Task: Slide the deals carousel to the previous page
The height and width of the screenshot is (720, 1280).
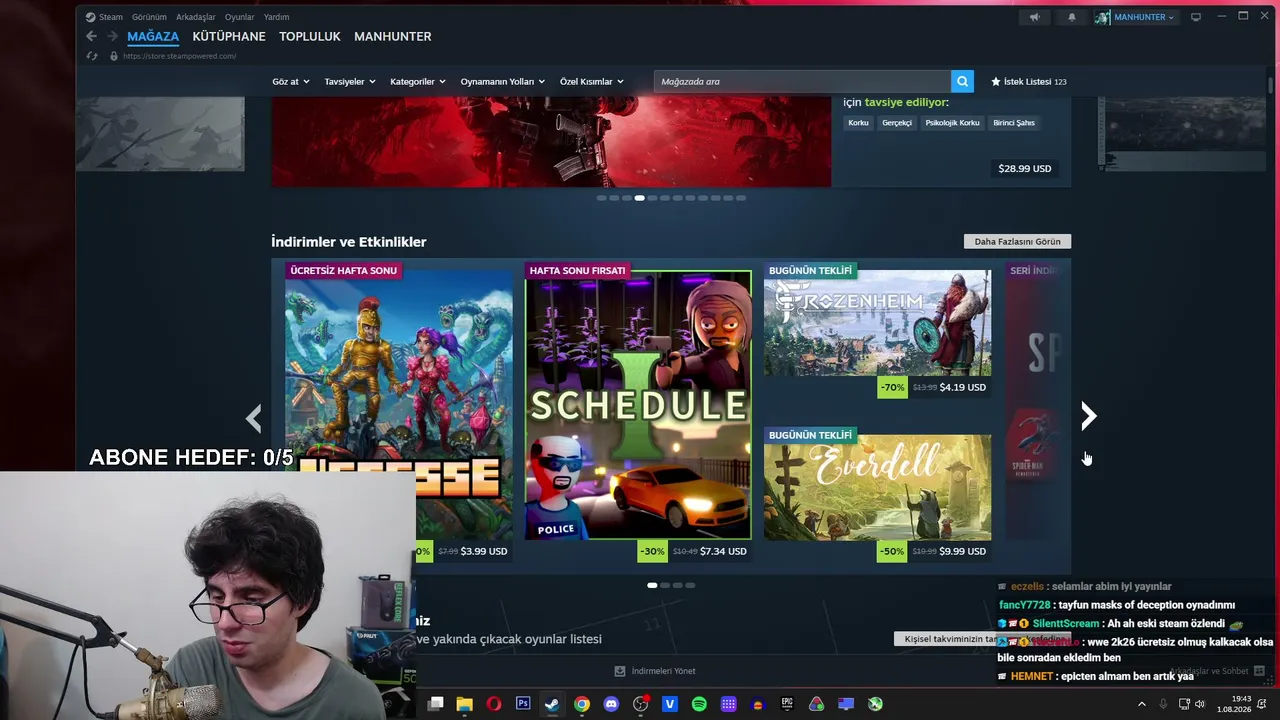Action: pos(253,417)
